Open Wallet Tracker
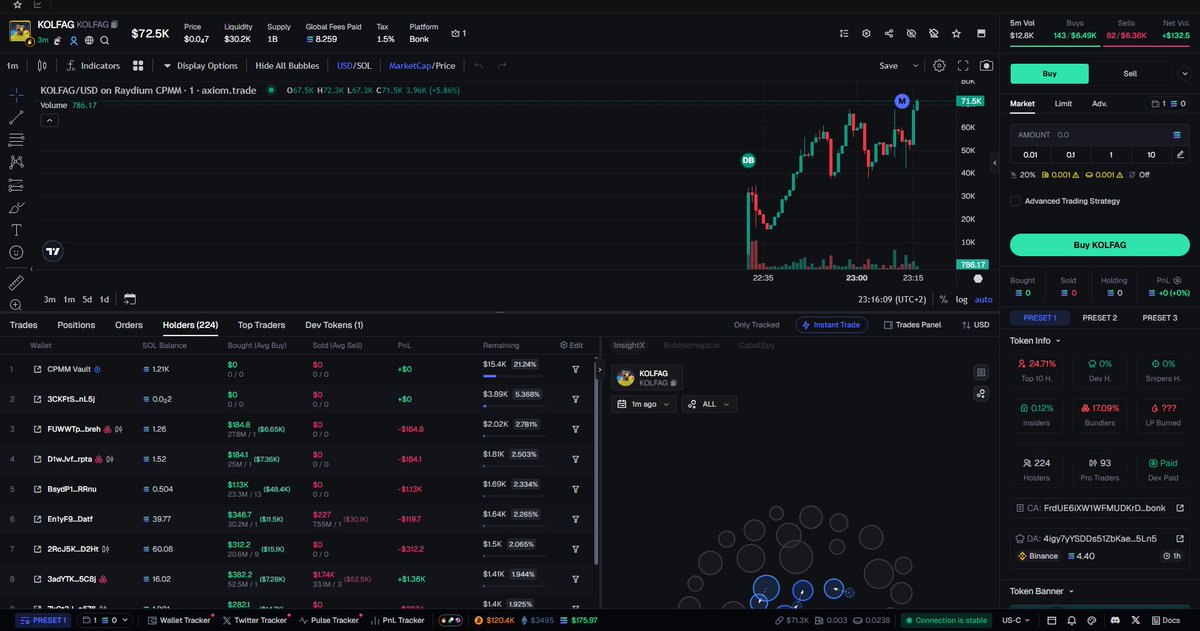Screen dimensions: 1200x631 tap(178, 620)
